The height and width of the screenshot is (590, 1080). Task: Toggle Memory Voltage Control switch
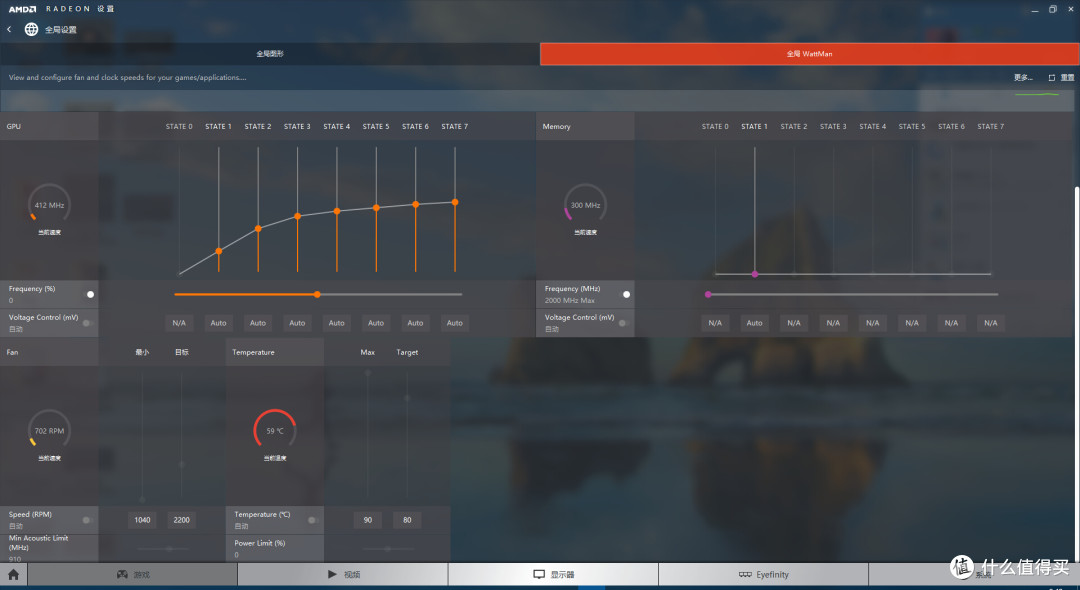point(623,323)
